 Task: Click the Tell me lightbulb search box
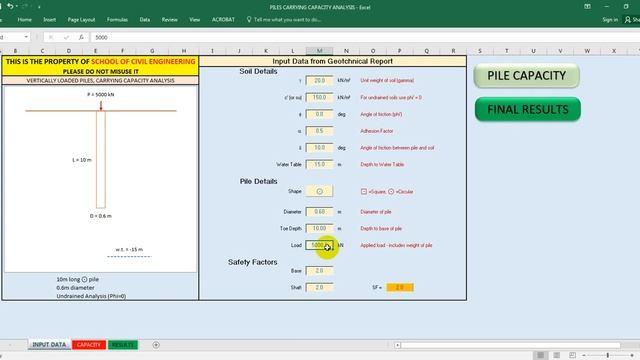point(284,20)
